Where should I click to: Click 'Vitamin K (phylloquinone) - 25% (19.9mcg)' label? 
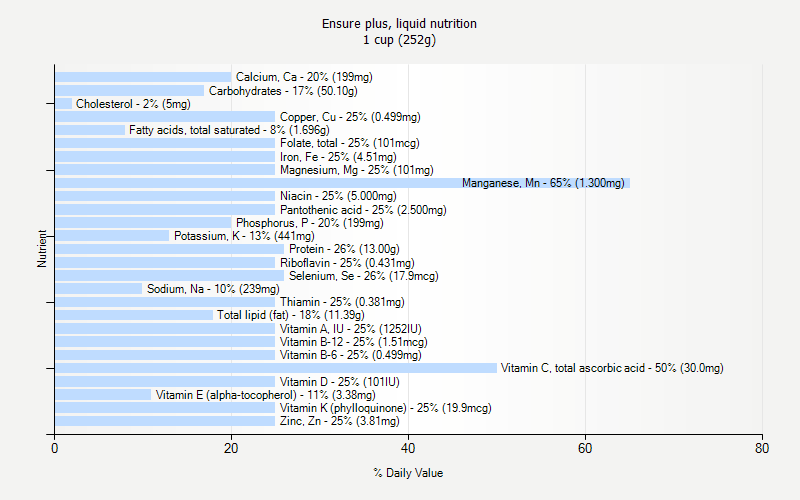coord(385,408)
